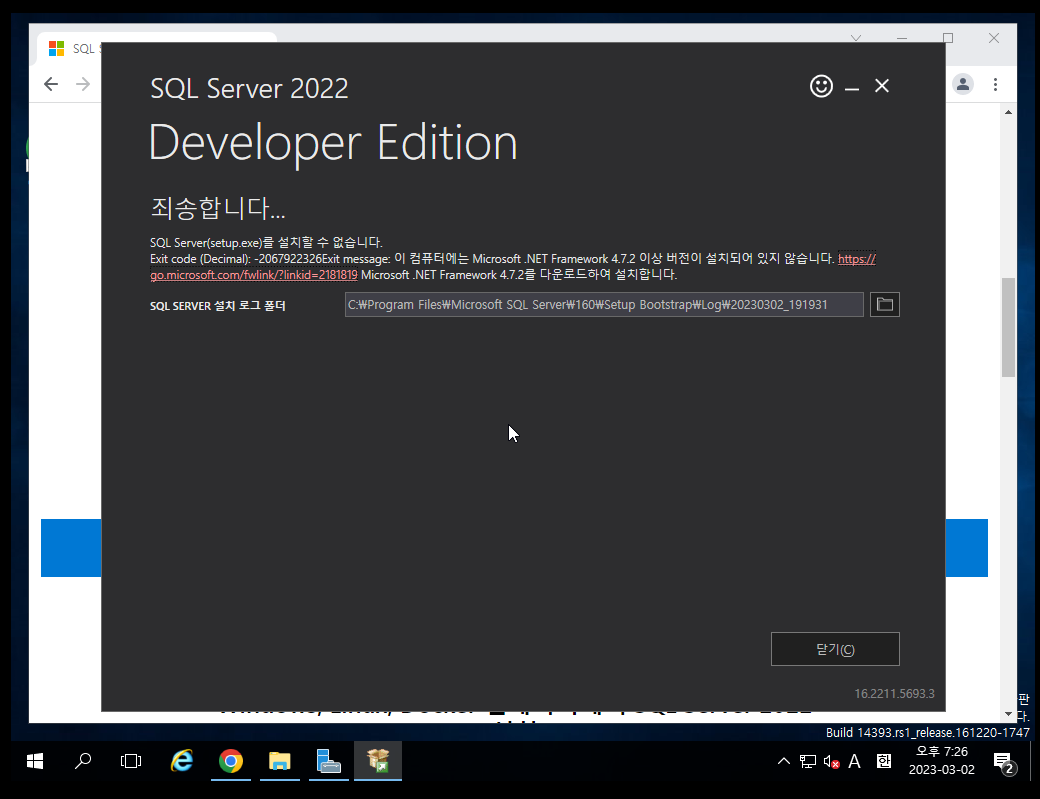Screen dimensions: 1040x799
Task: Click the 닫기(C) close button
Action: [x=835, y=649]
